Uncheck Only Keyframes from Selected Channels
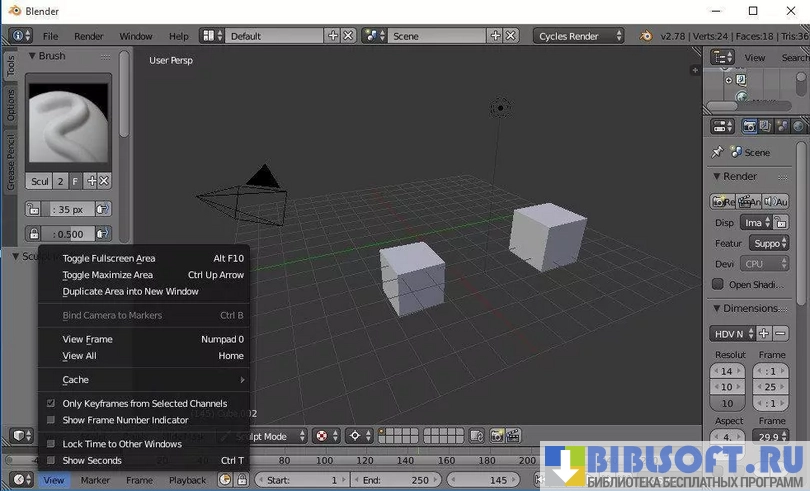810x491 pixels. [52, 404]
